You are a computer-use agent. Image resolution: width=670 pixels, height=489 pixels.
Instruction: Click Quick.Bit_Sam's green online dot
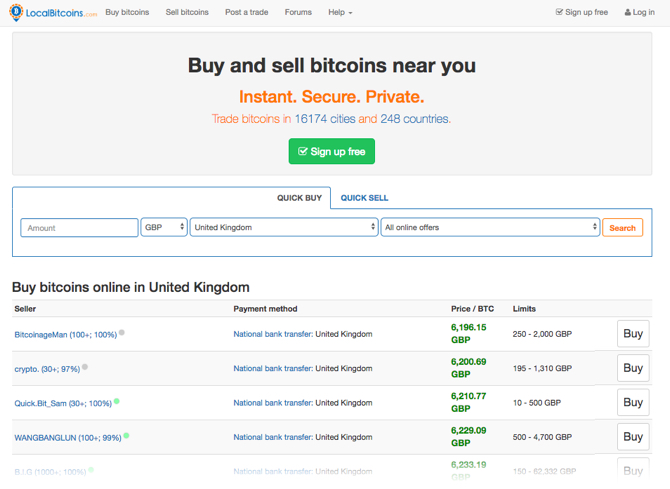click(x=117, y=401)
